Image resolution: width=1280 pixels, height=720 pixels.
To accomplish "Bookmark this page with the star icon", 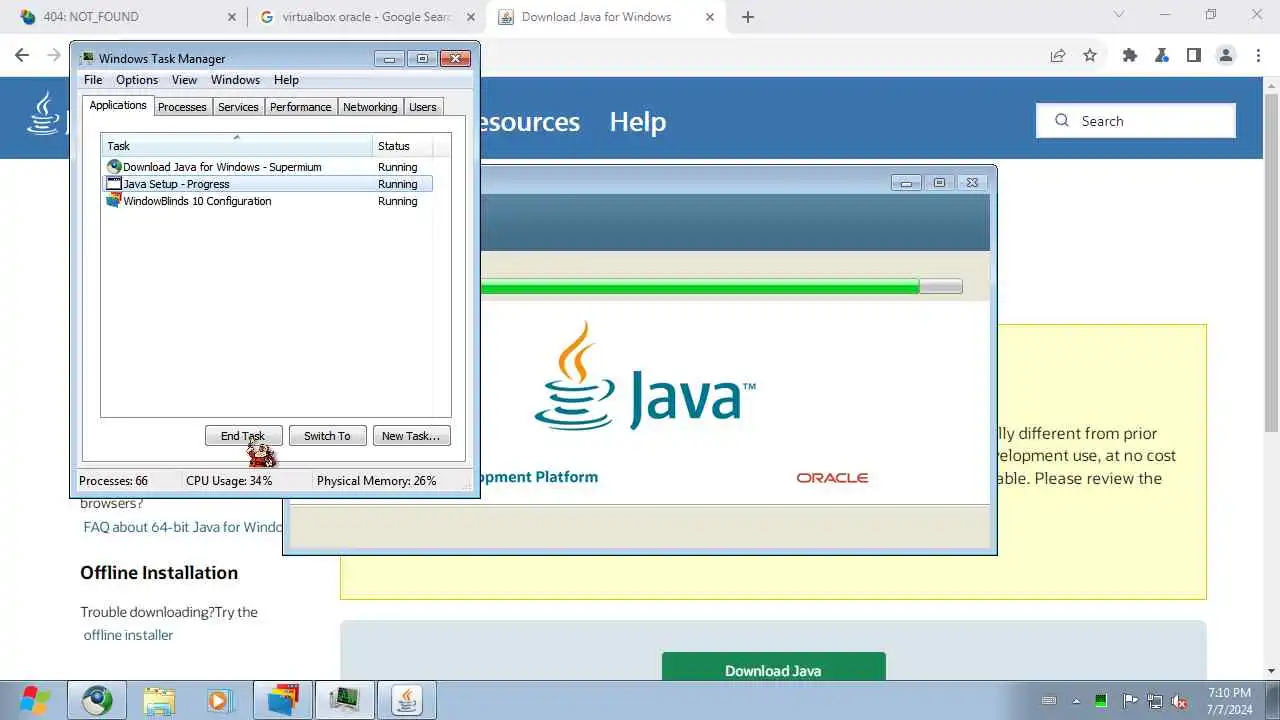I will click(1090, 56).
